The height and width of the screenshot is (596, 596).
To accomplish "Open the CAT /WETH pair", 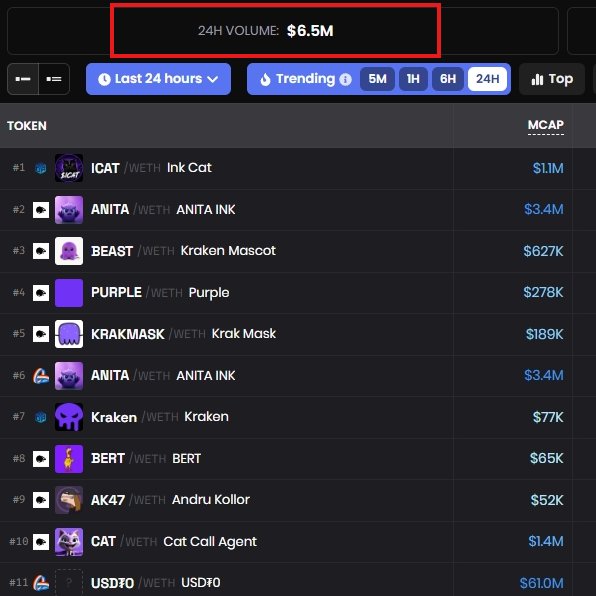I will coord(124,542).
